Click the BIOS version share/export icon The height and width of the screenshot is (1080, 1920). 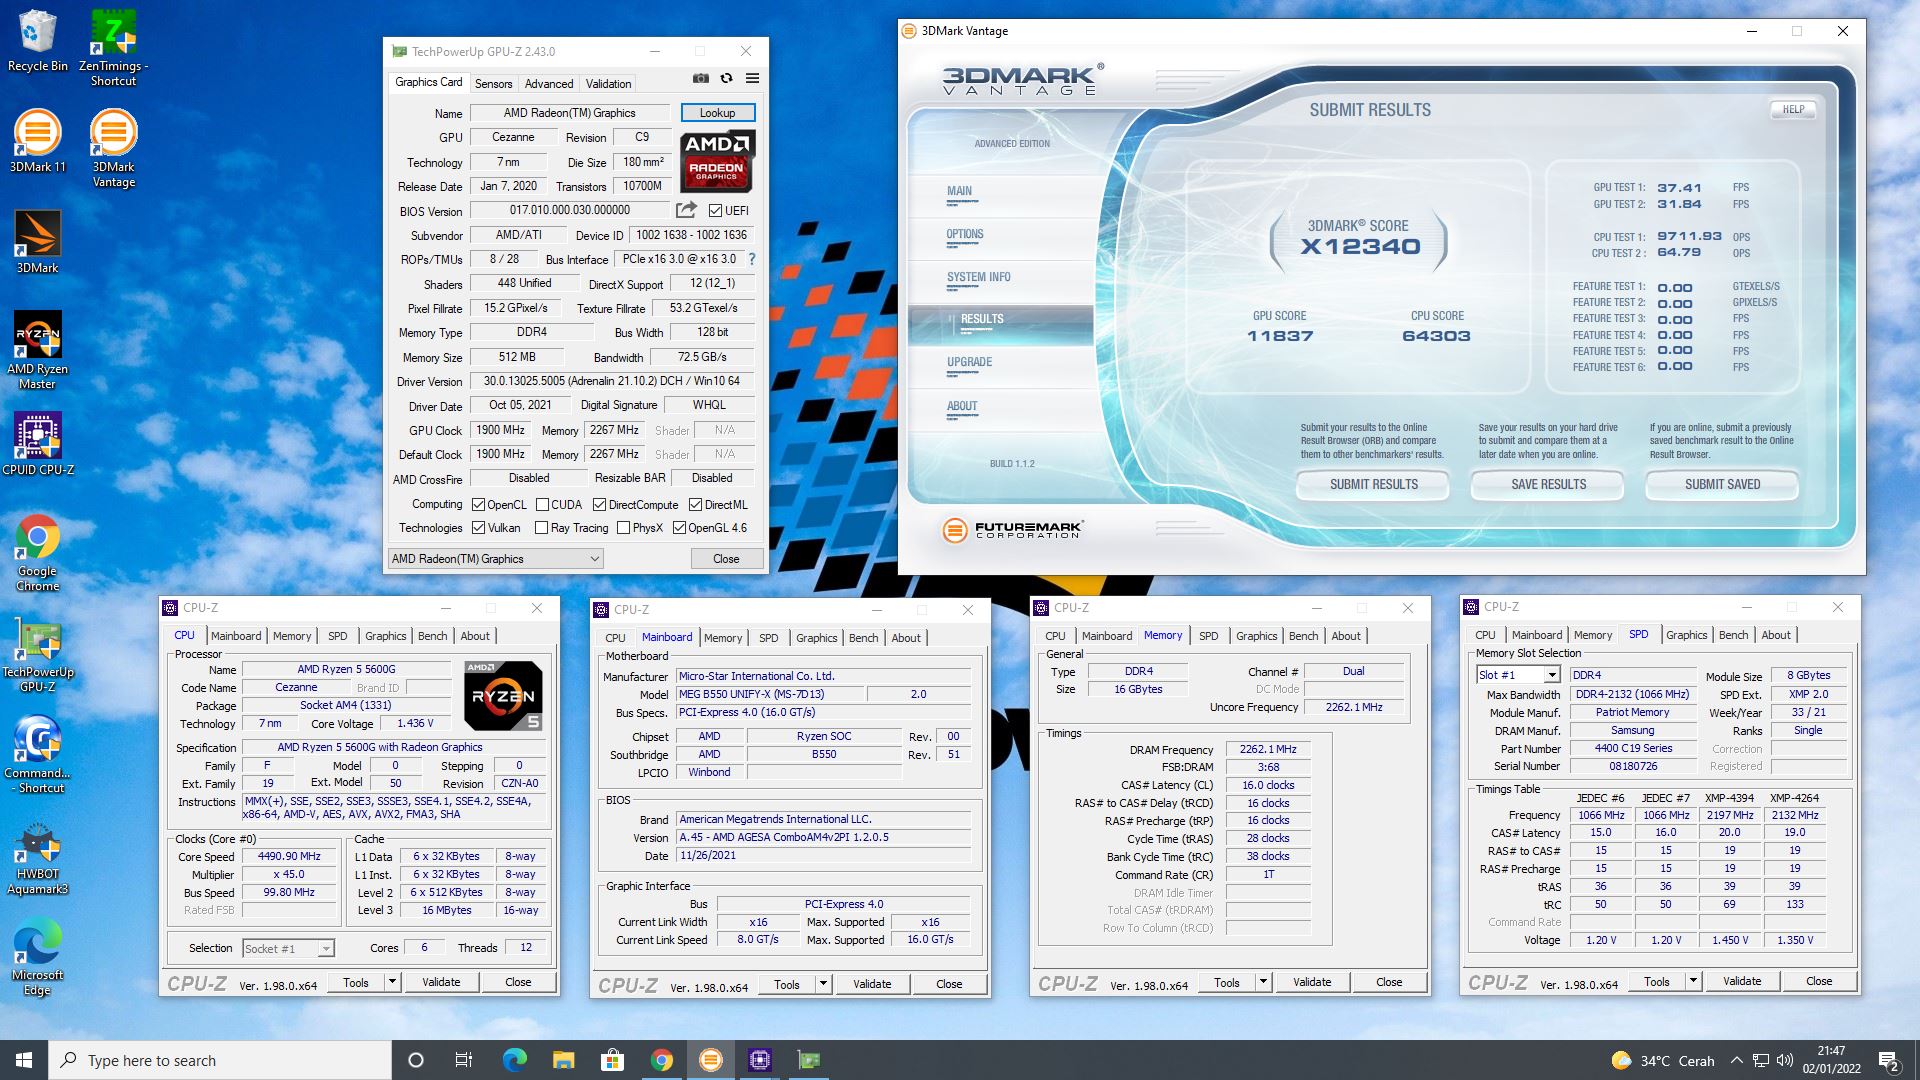coord(686,210)
